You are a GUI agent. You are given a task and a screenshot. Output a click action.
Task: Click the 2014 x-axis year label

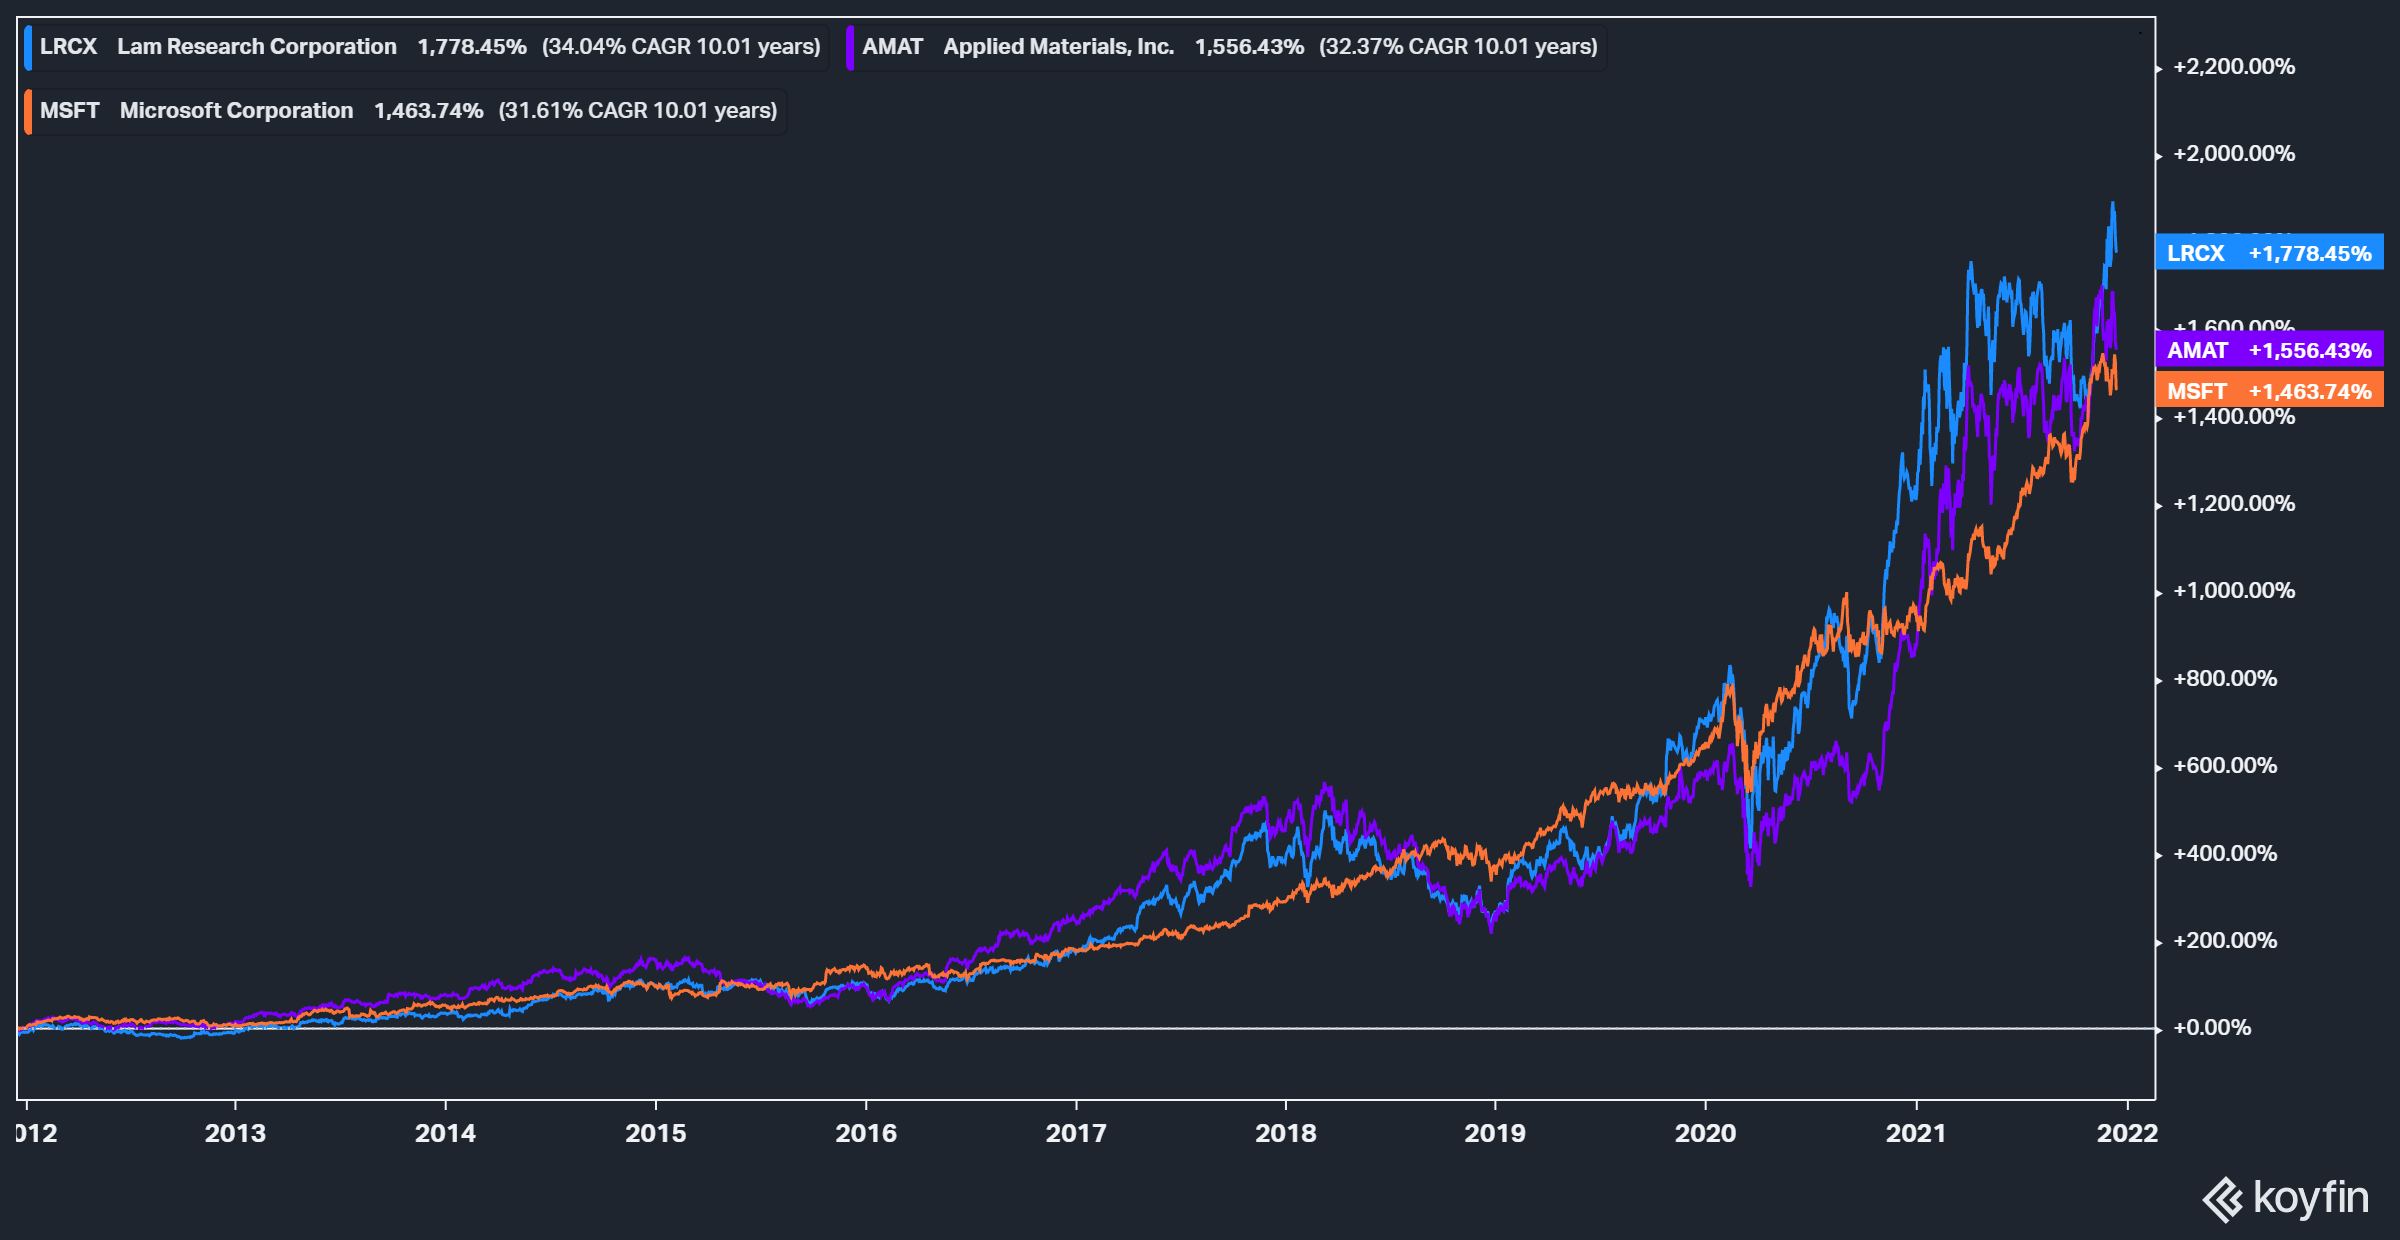445,1133
